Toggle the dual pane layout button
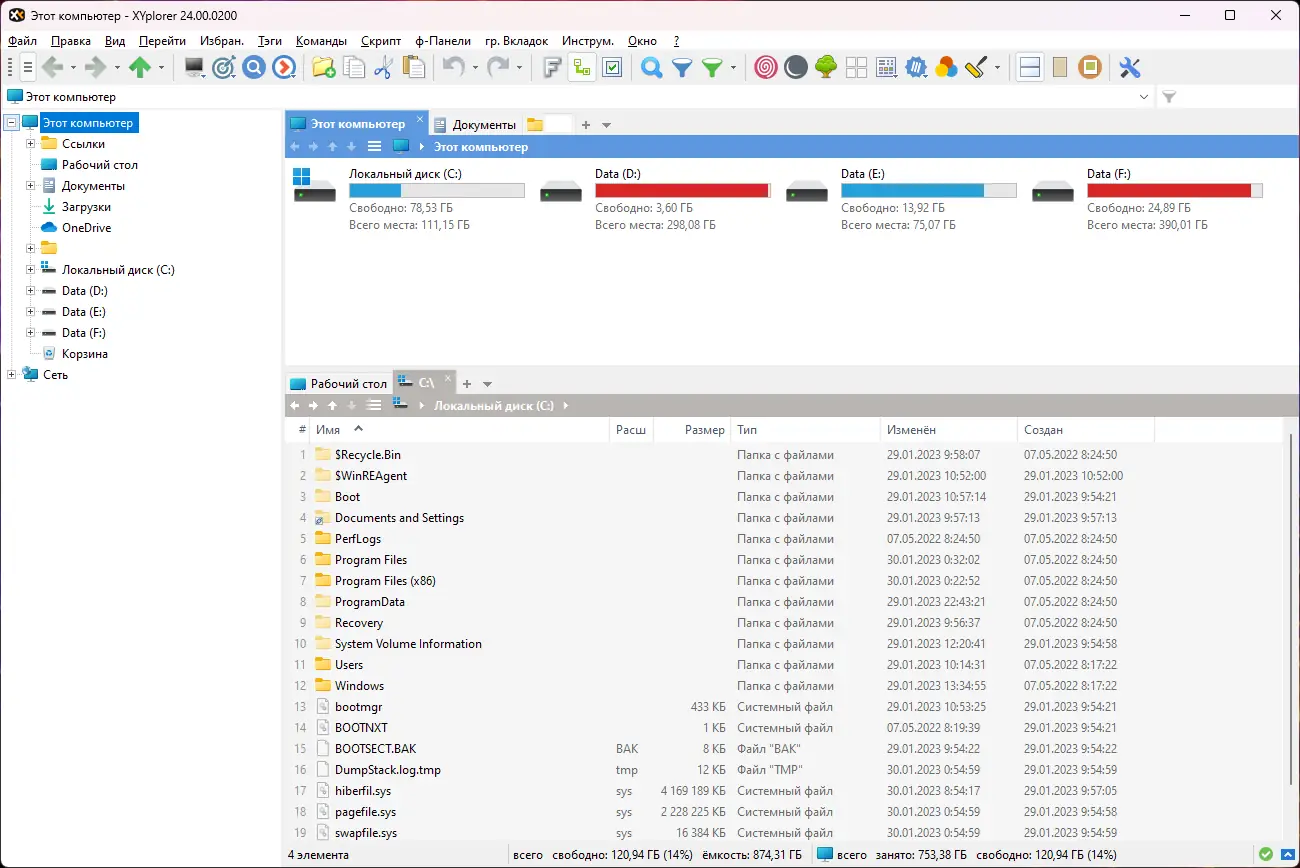The image size is (1300, 868). click(x=1030, y=68)
